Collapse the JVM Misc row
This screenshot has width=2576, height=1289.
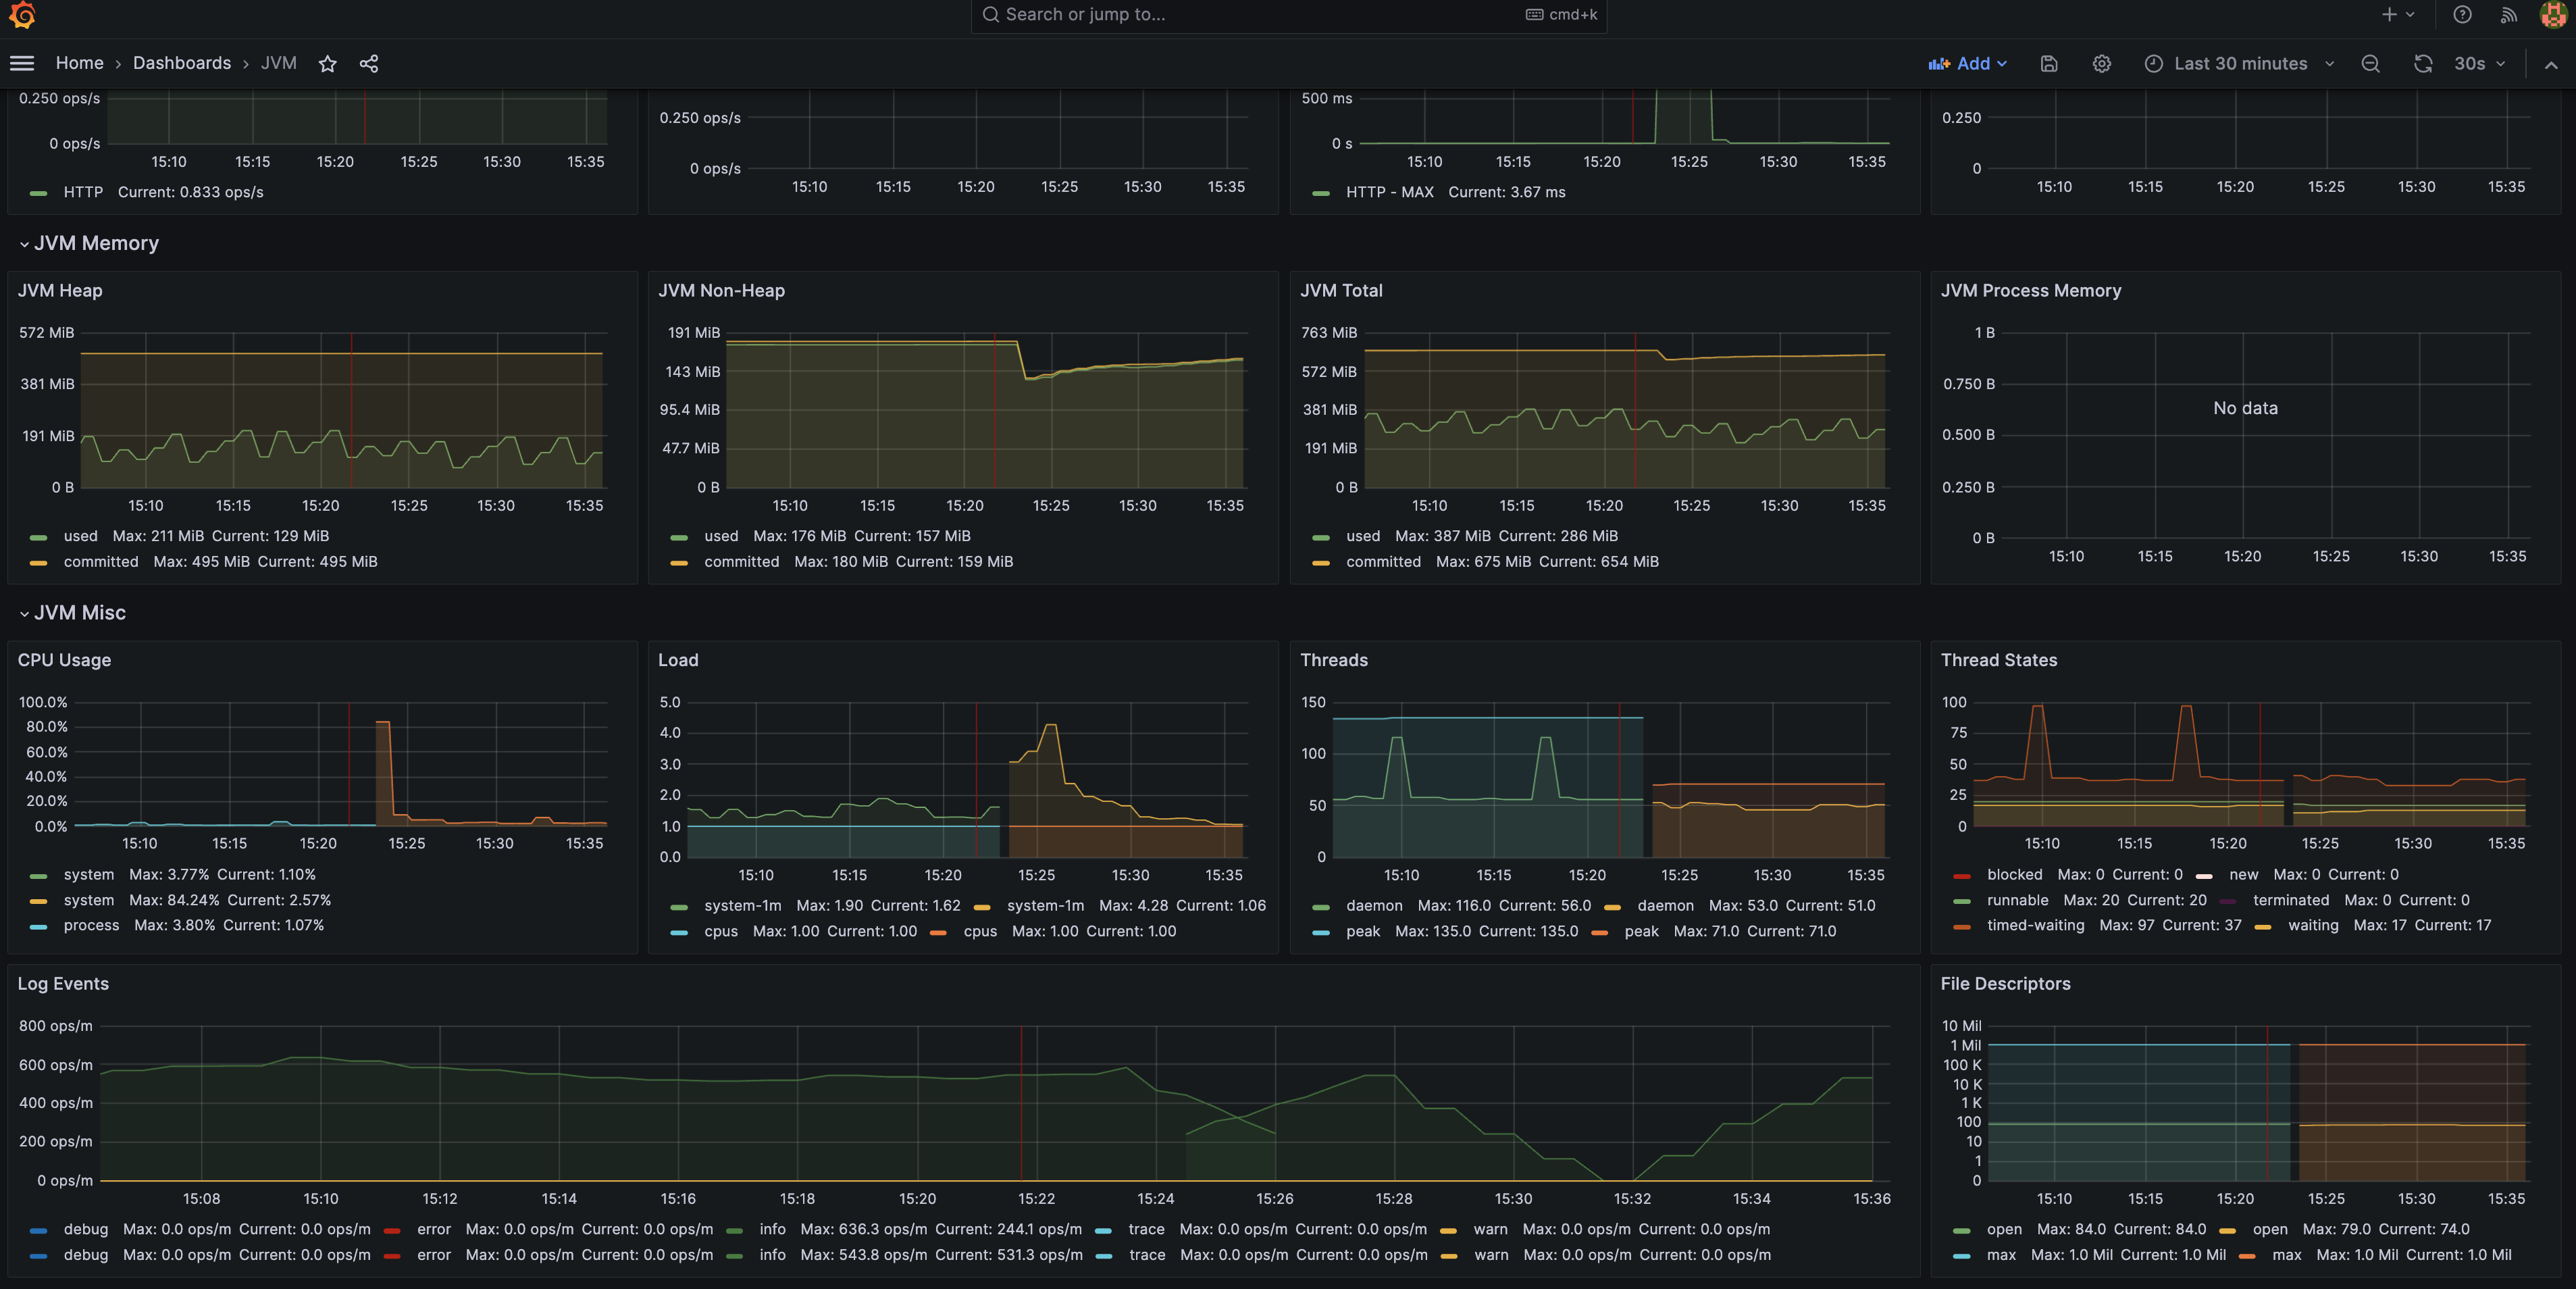[79, 613]
